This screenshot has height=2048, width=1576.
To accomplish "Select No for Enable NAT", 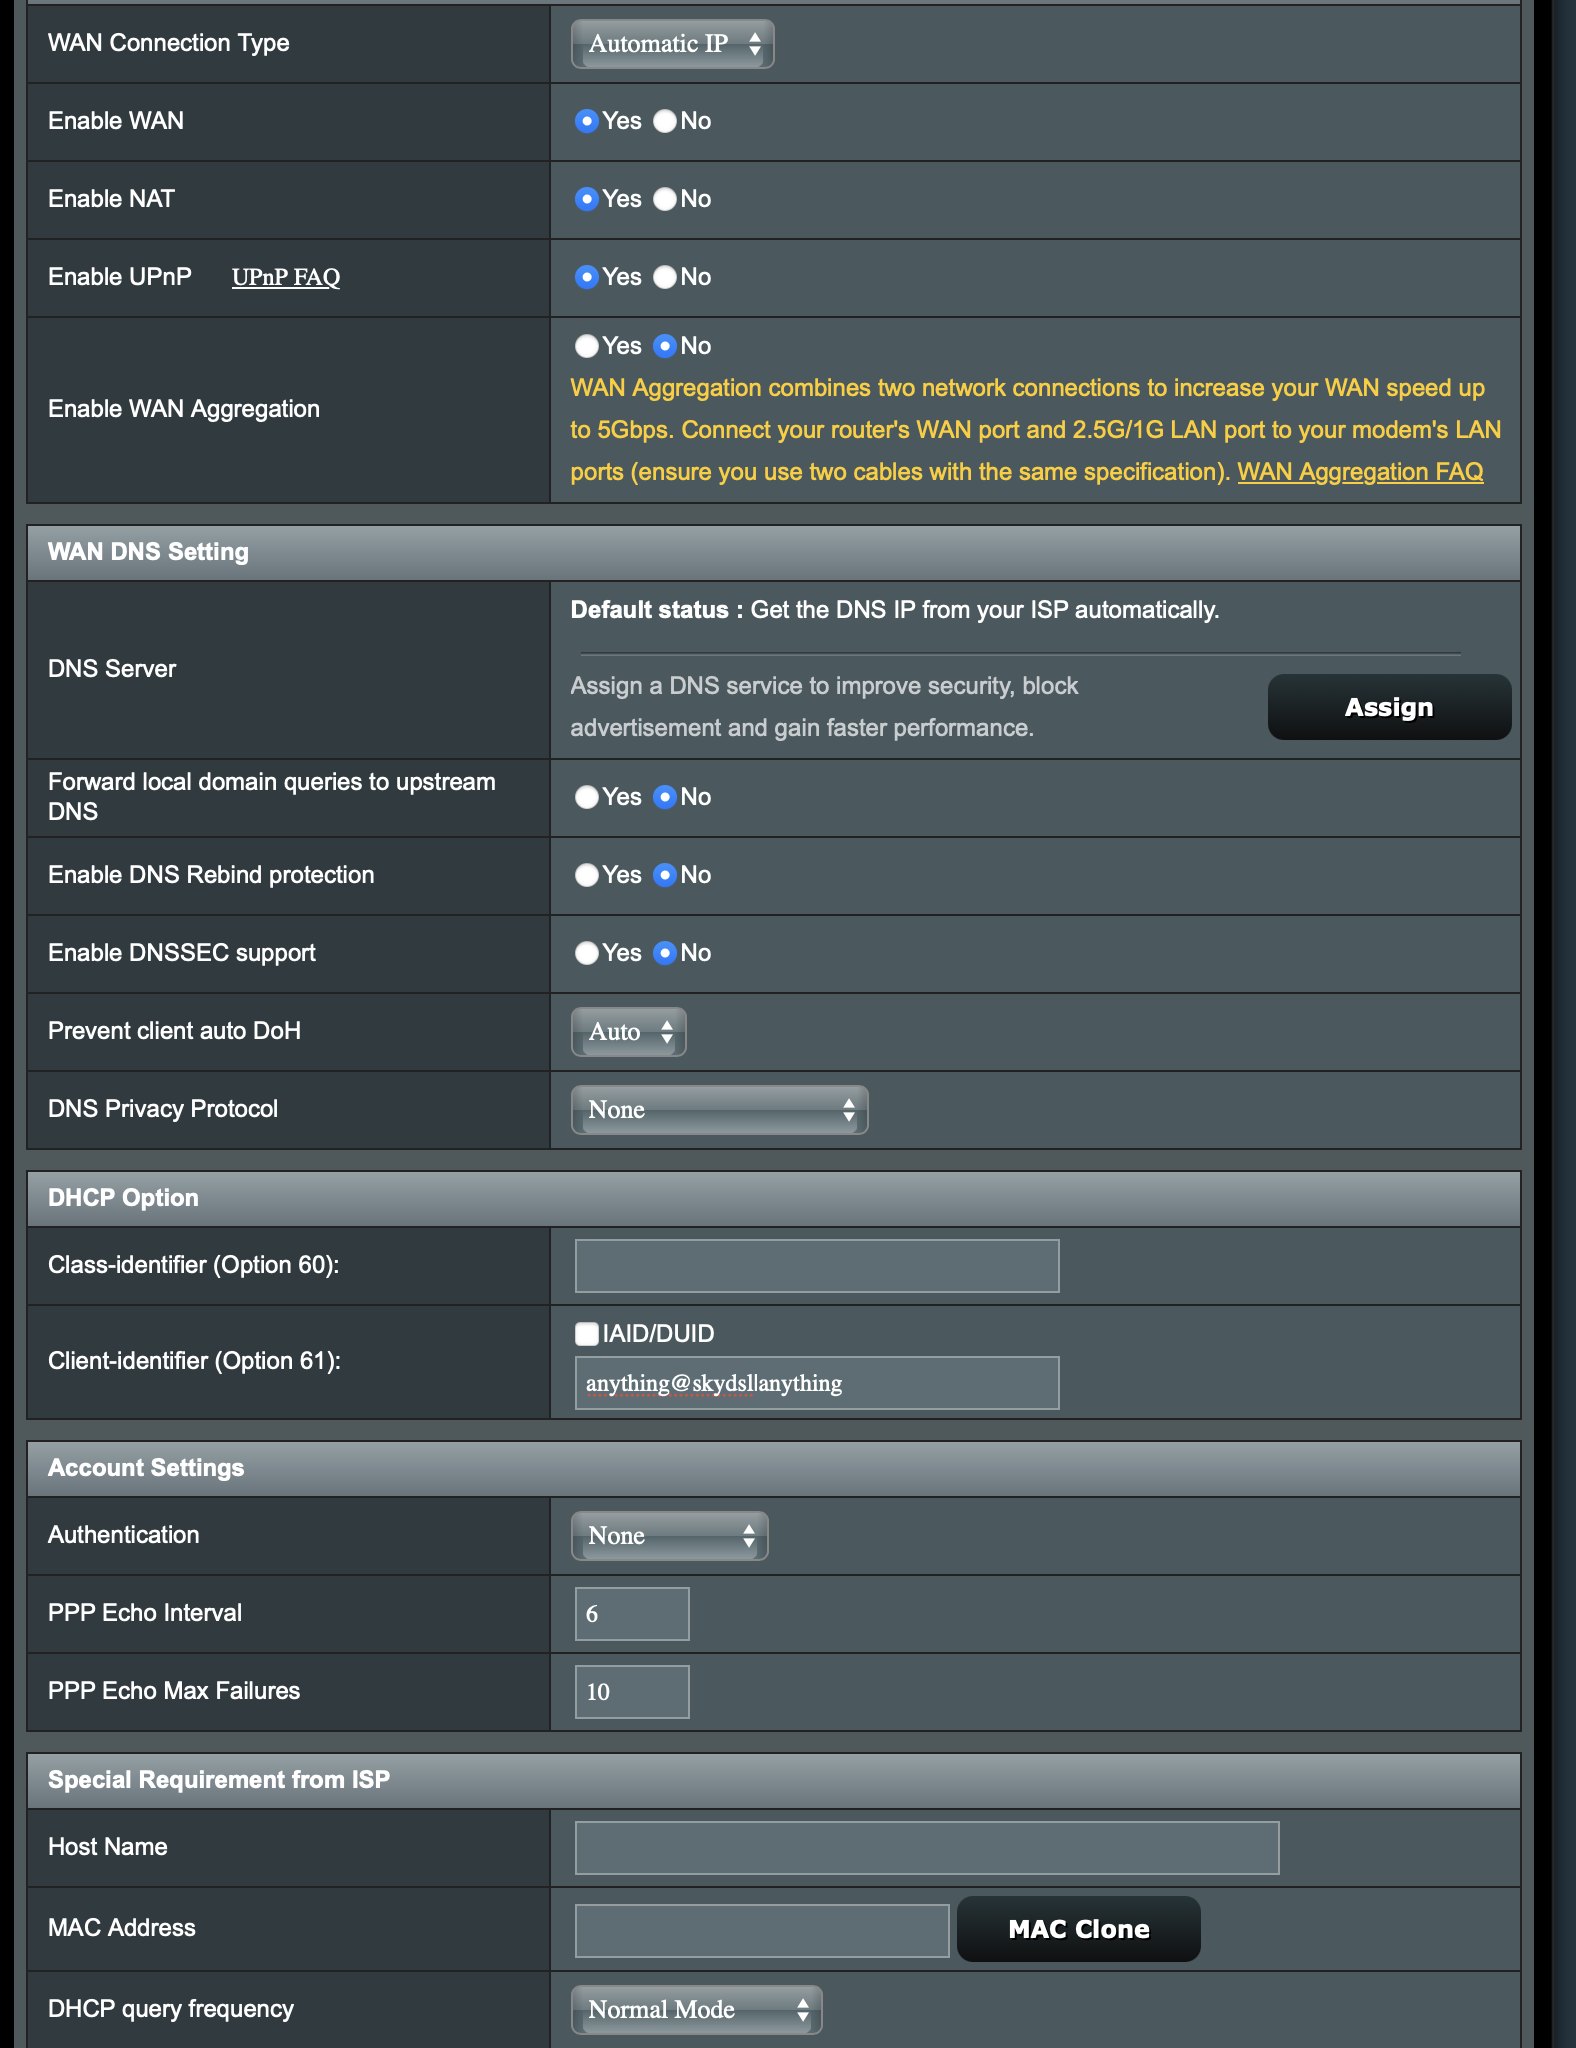I will point(665,199).
